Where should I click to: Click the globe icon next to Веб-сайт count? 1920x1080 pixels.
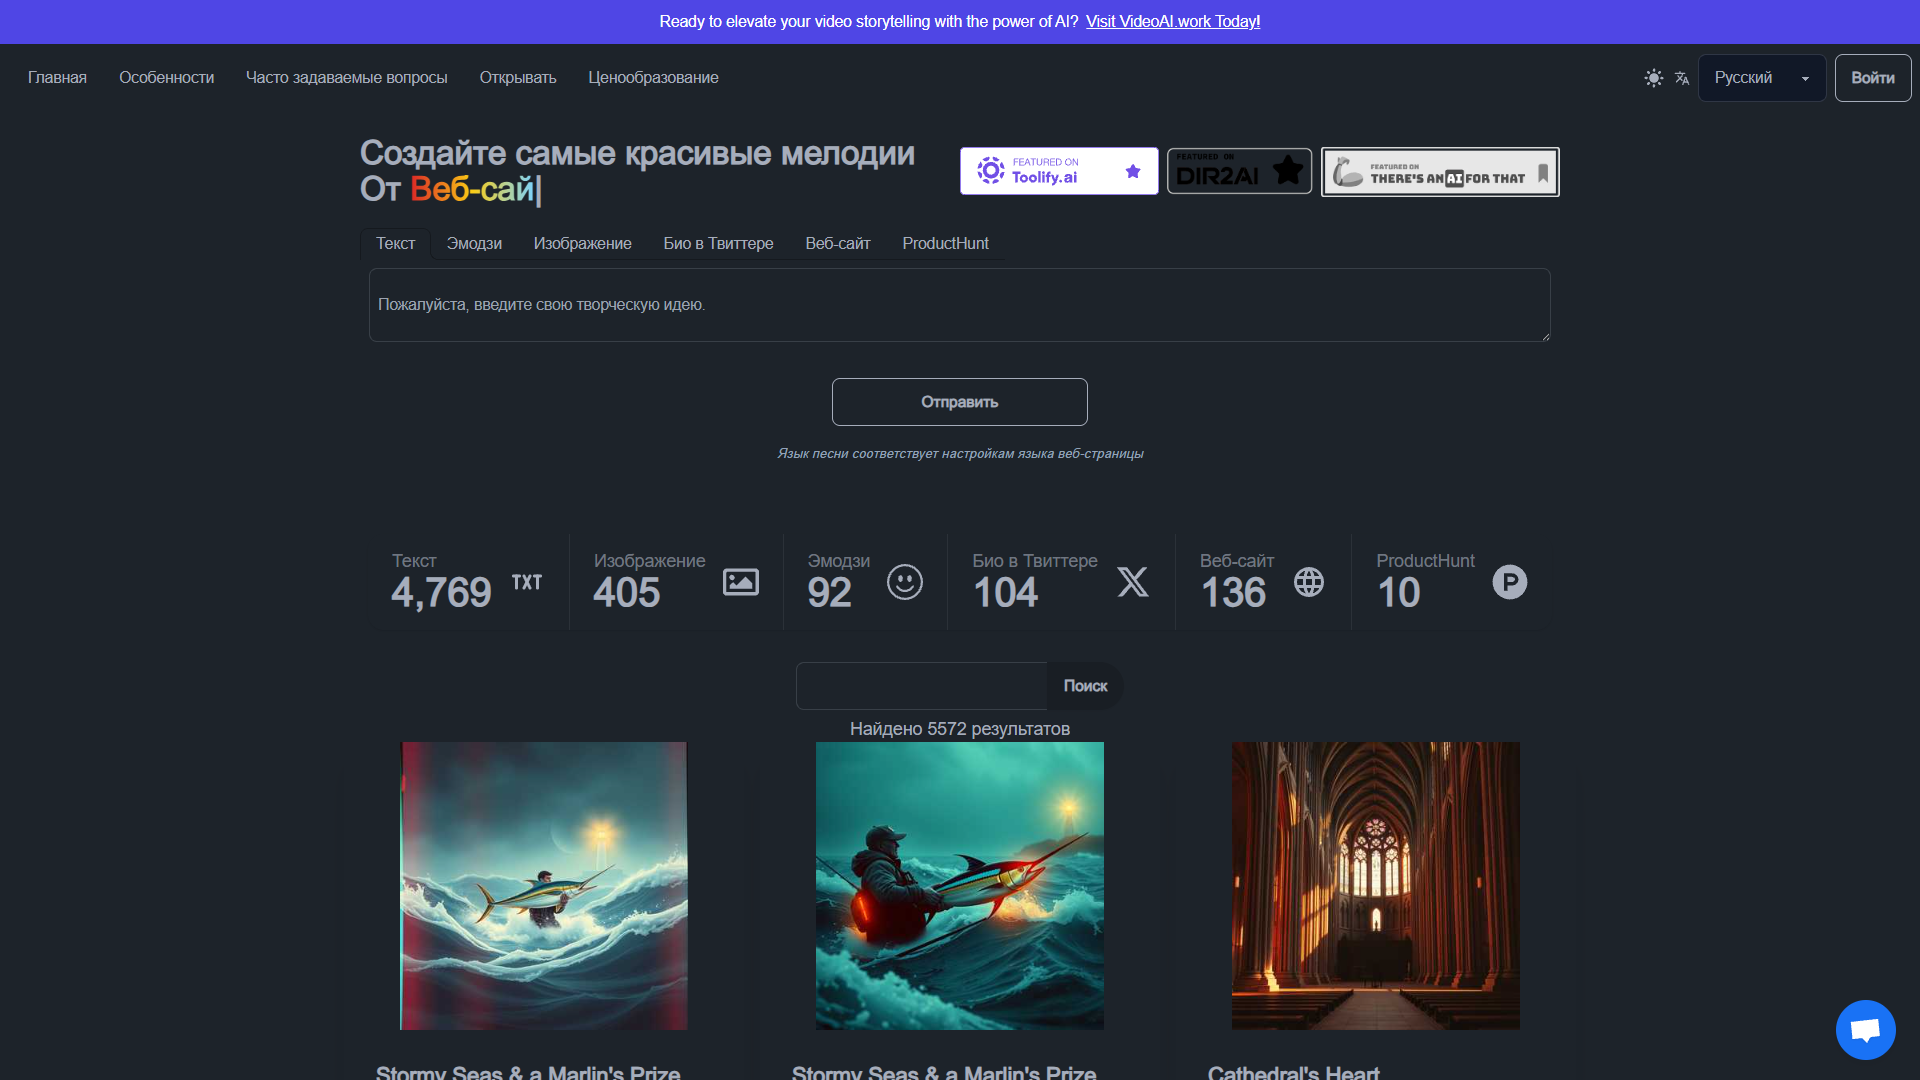point(1309,582)
